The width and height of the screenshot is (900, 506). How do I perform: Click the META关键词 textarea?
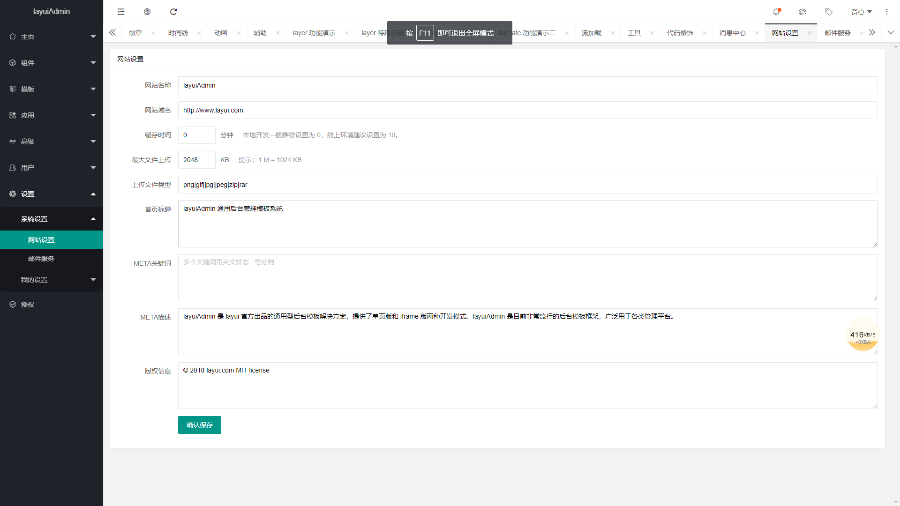527,278
